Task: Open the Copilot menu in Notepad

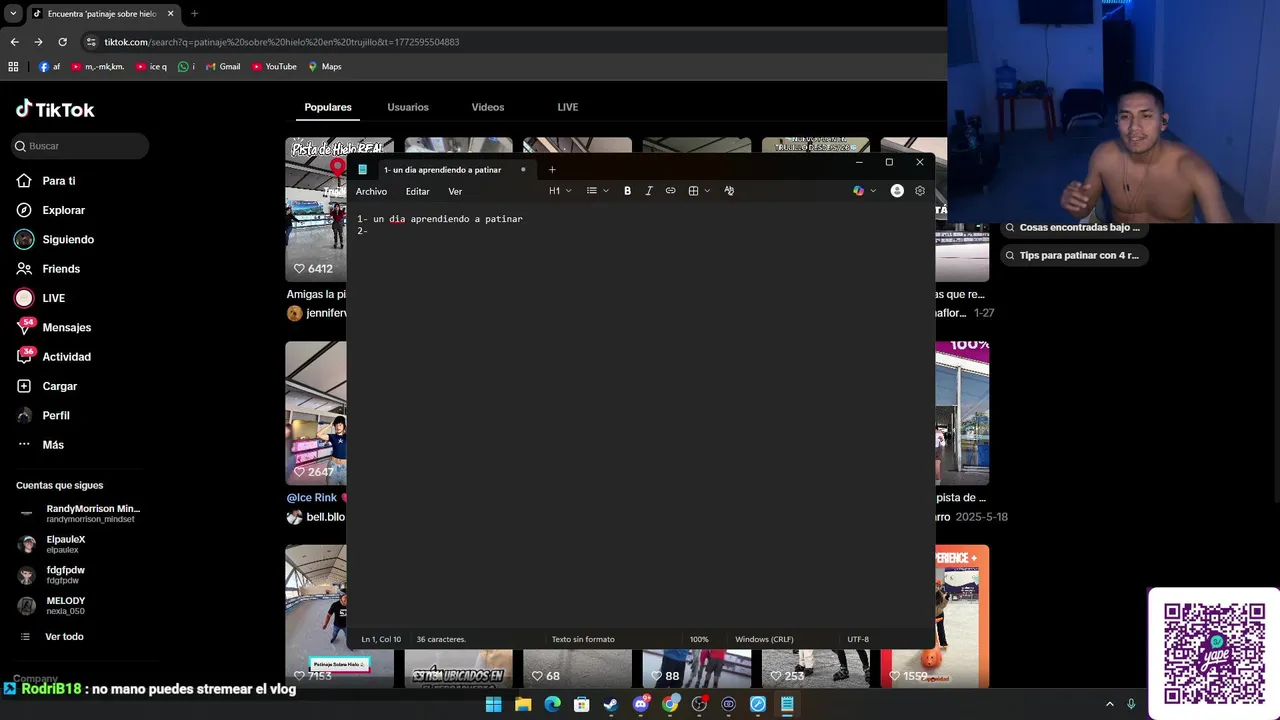Action: click(858, 191)
